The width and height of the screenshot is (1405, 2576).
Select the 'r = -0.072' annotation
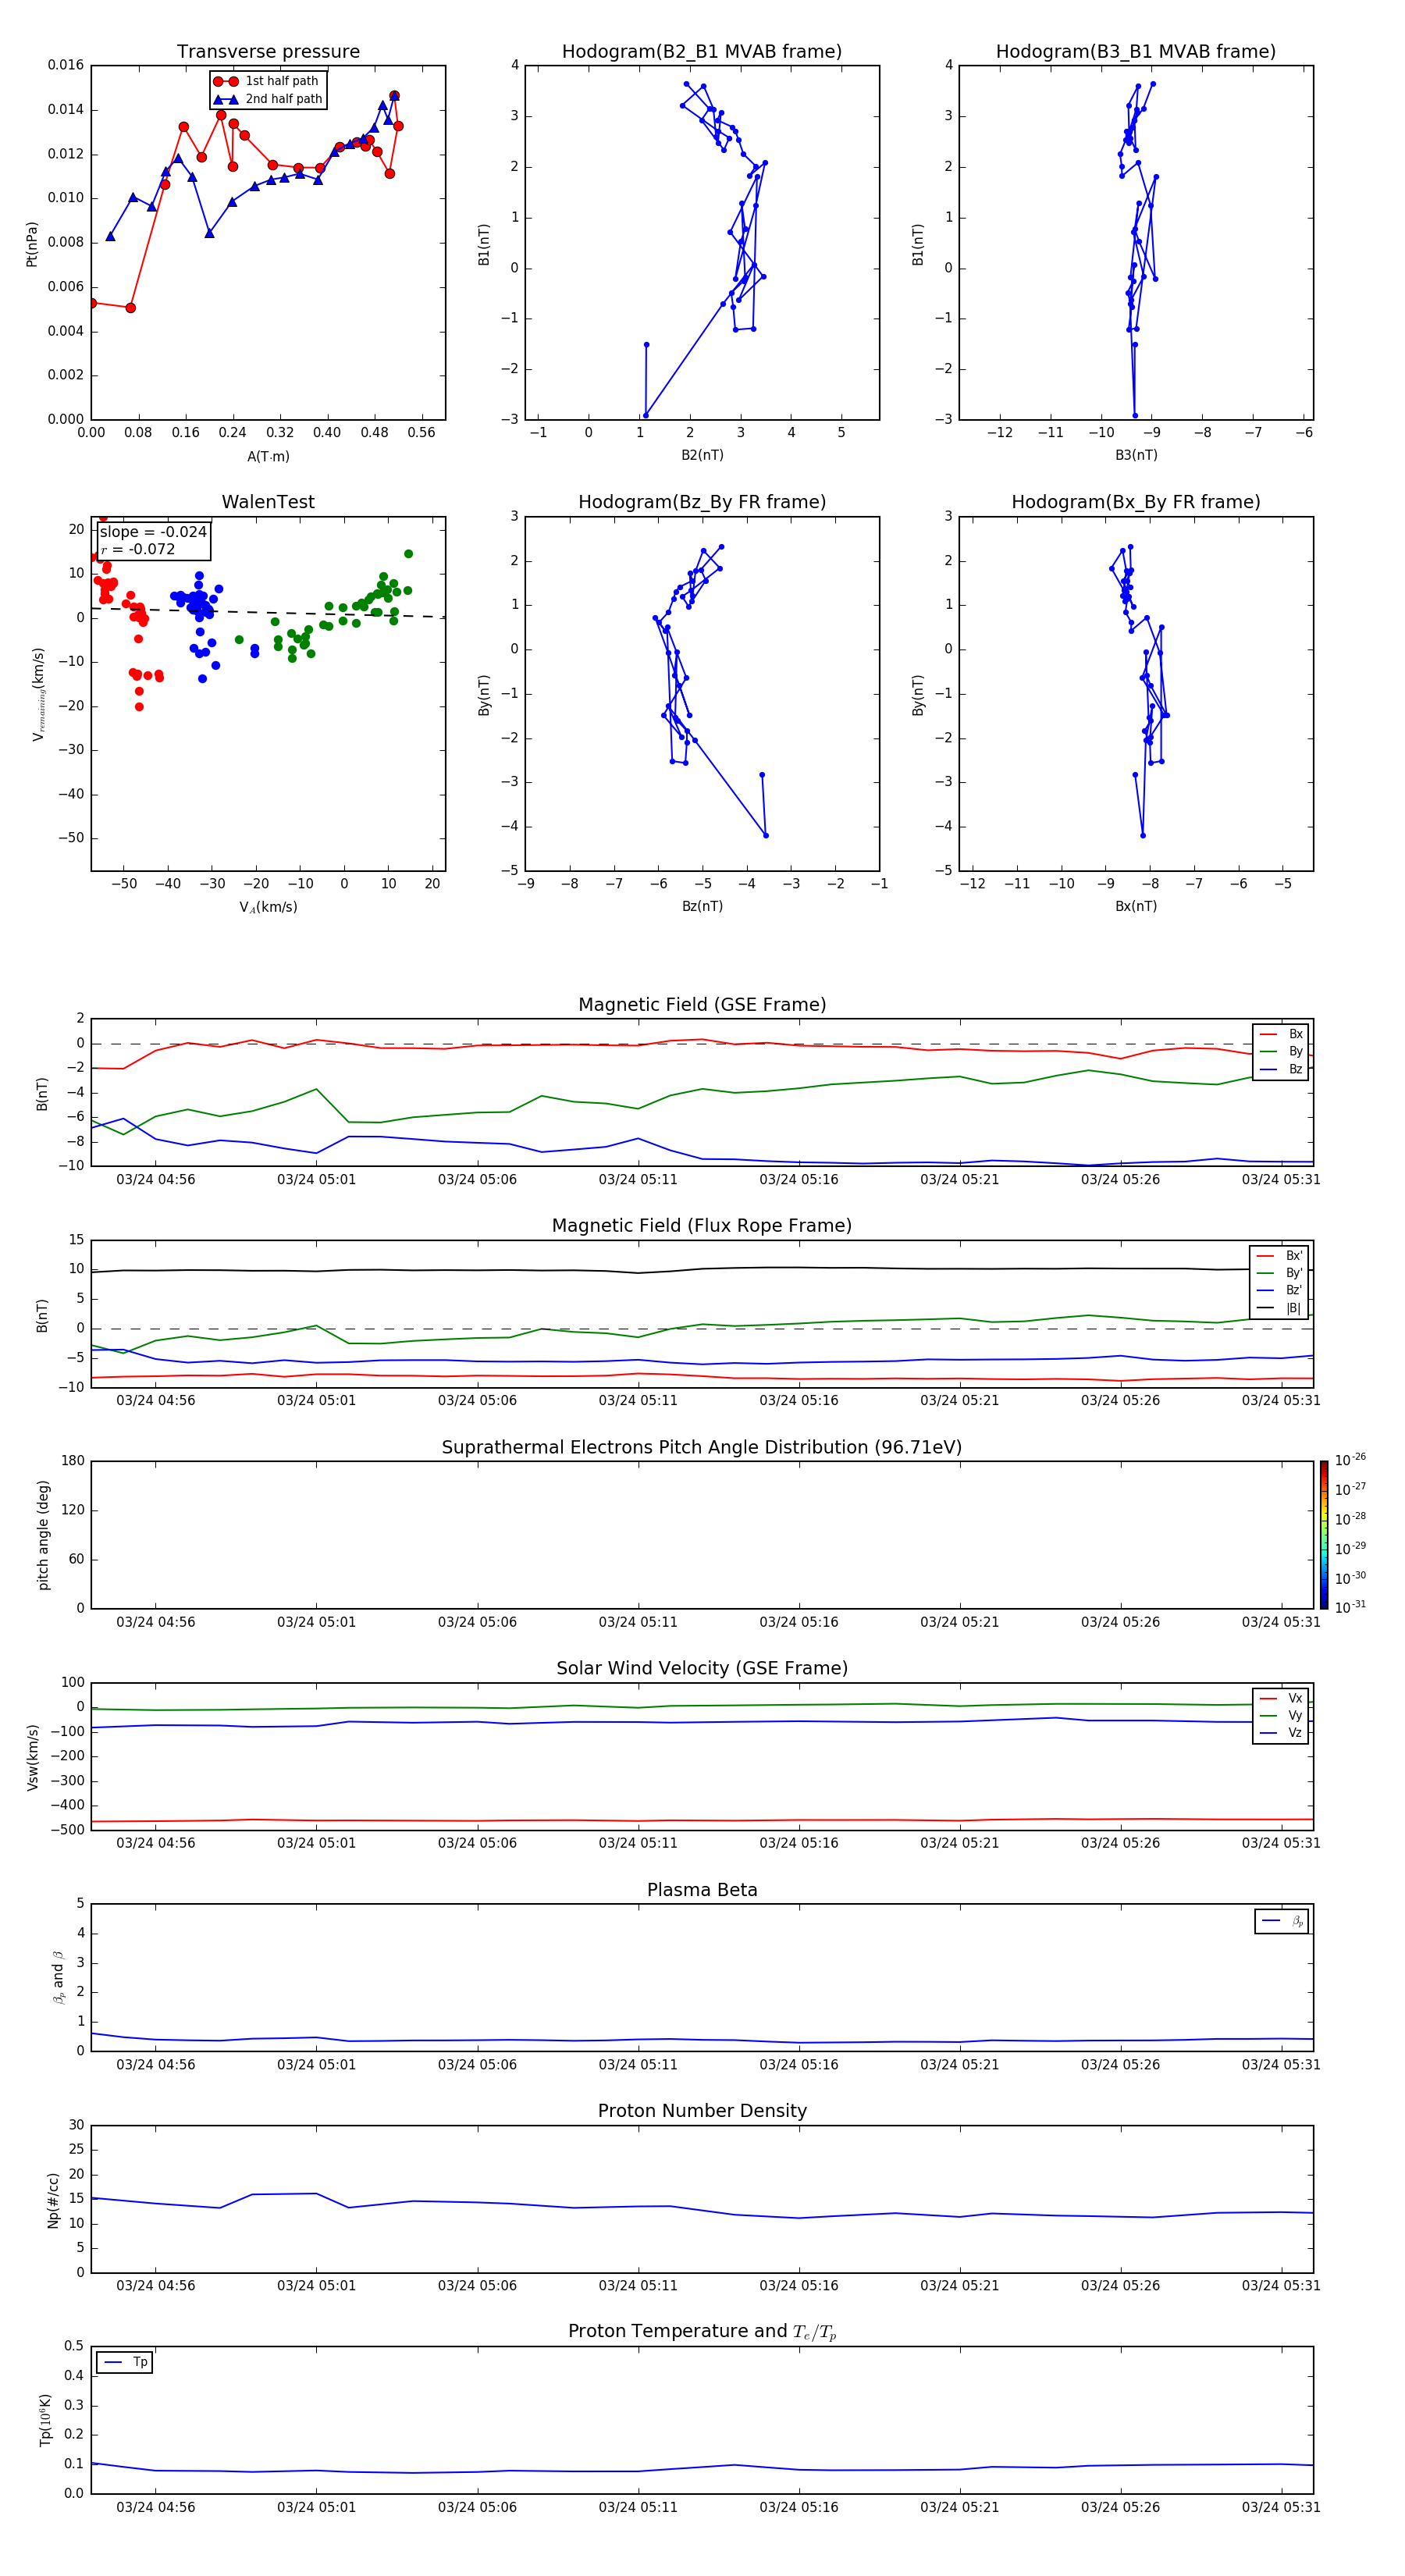click(x=137, y=549)
